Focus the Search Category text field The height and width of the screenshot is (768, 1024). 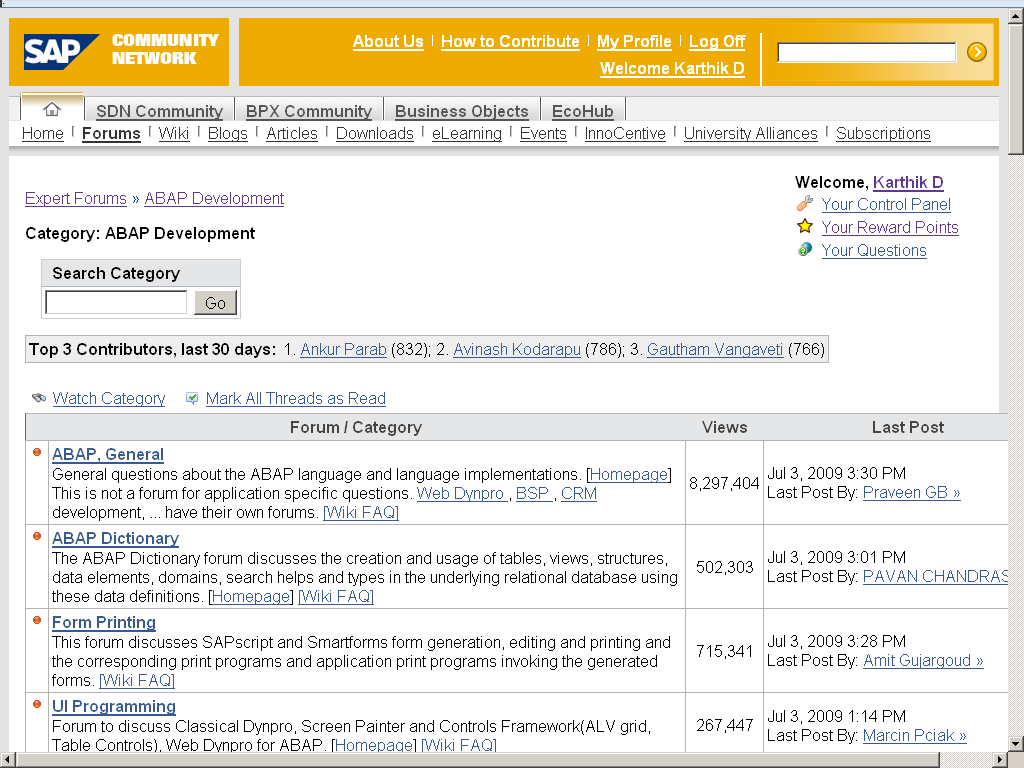click(x=116, y=303)
